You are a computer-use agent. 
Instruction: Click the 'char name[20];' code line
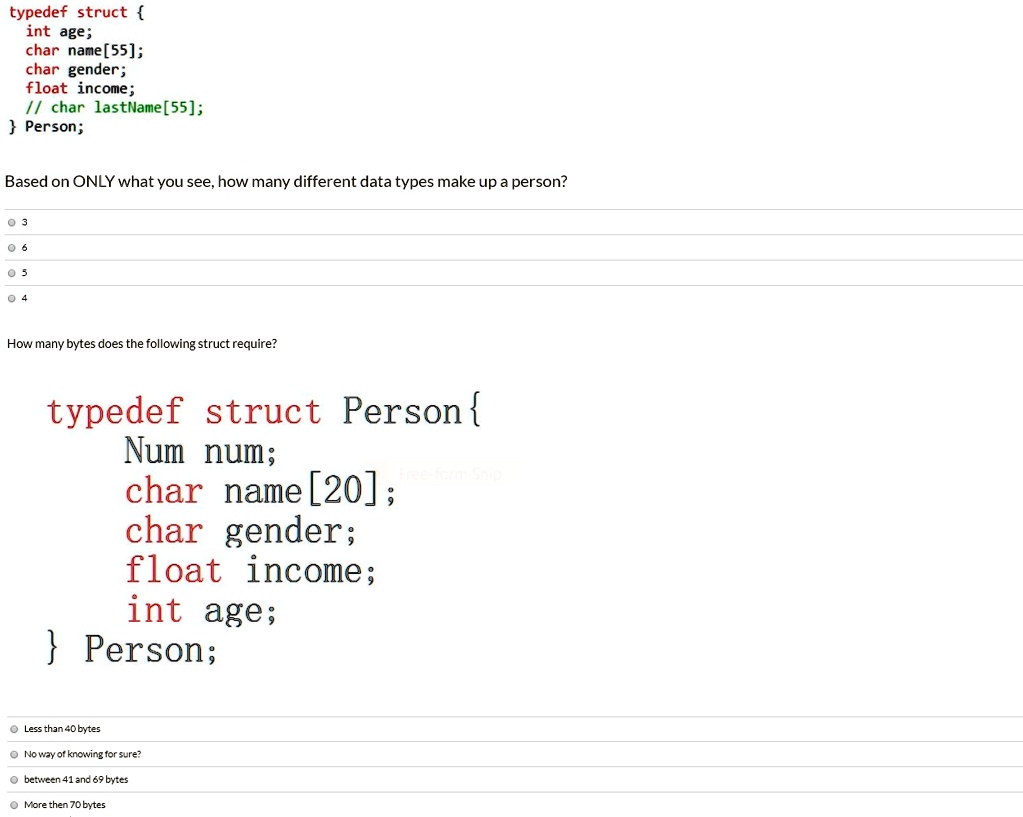click(x=260, y=492)
